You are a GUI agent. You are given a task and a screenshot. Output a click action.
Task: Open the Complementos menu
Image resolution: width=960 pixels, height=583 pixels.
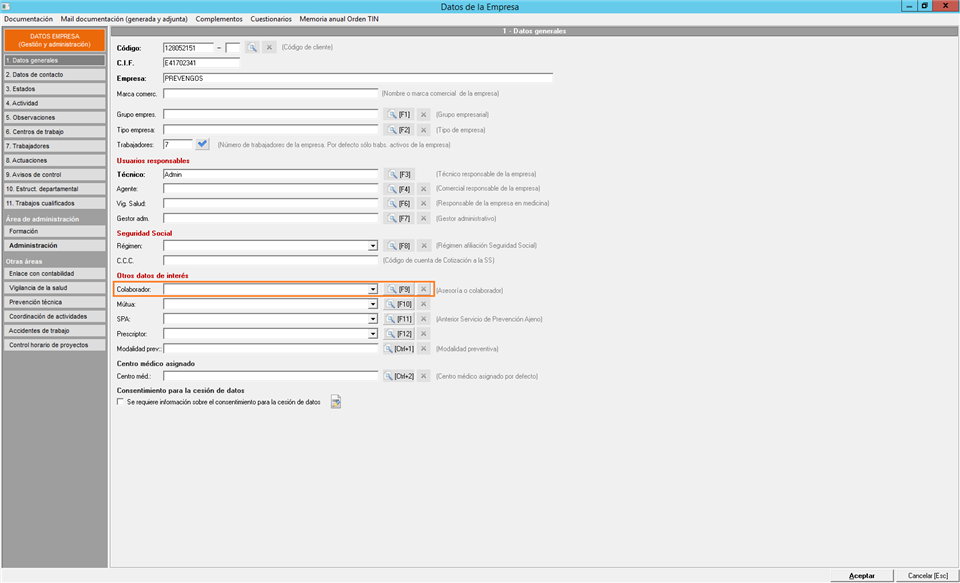(x=219, y=19)
